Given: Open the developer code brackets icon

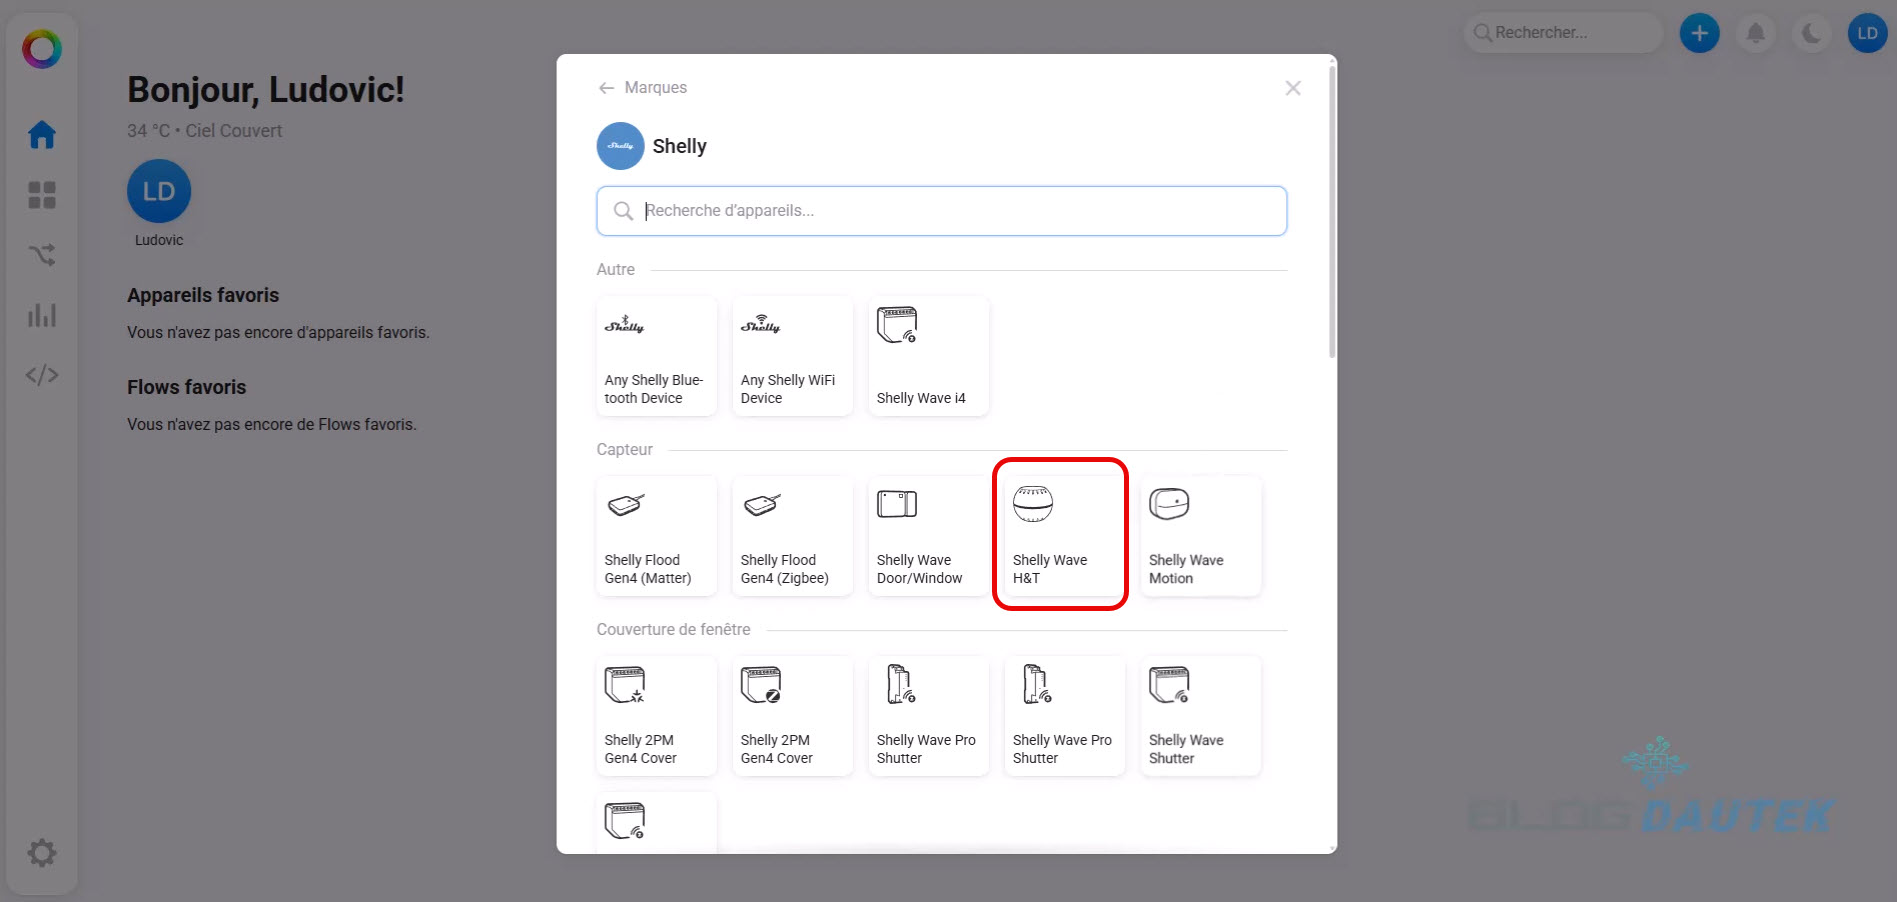Looking at the screenshot, I should pyautogui.click(x=42, y=375).
